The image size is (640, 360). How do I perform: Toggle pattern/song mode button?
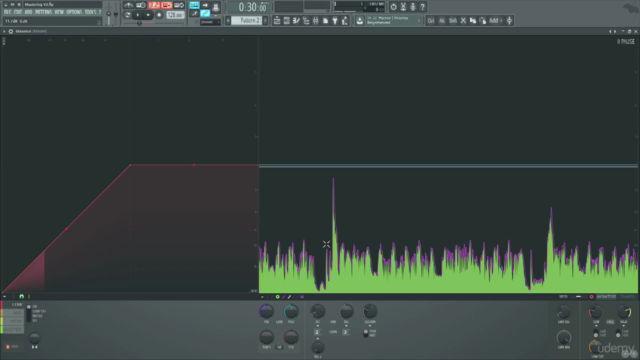click(128, 15)
